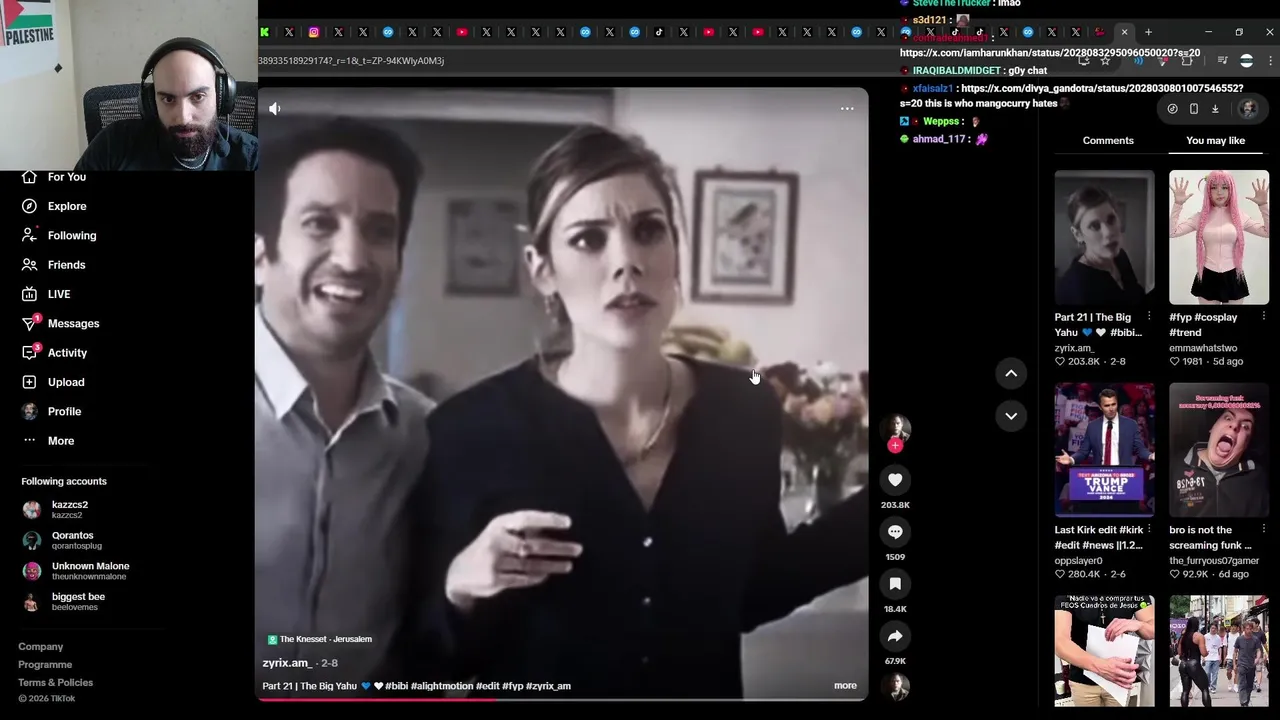Follow creator with red plus badge
This screenshot has width=1280, height=720.
tap(895, 446)
